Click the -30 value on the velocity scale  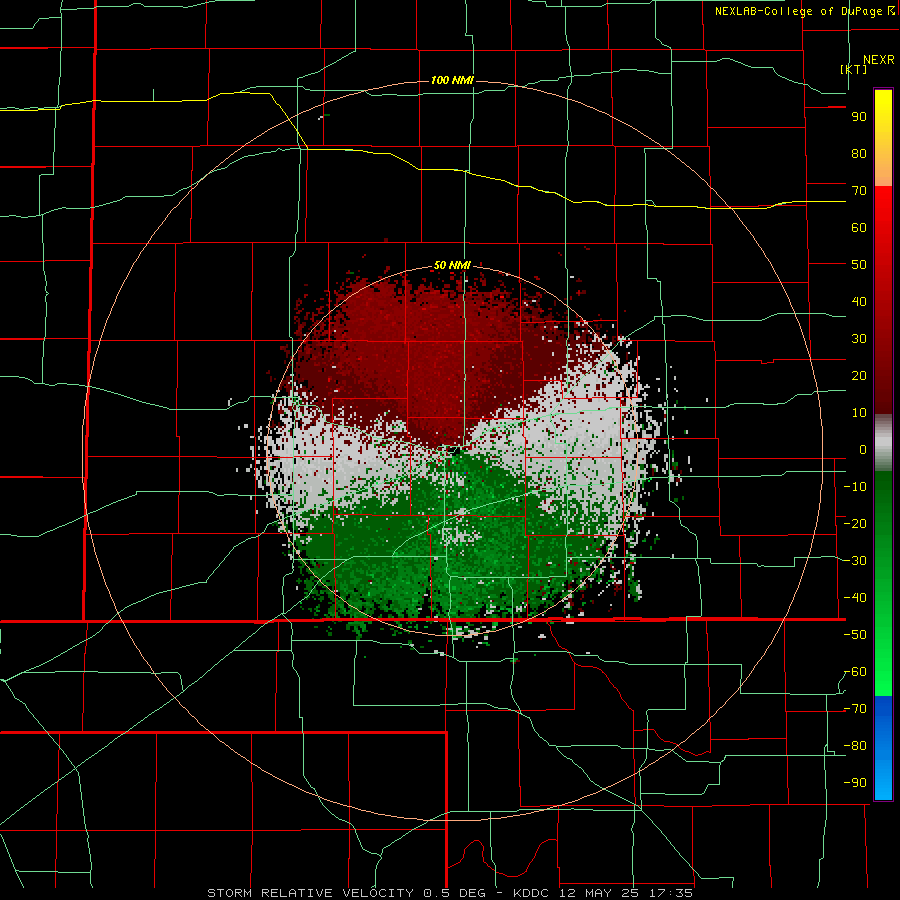tap(855, 561)
